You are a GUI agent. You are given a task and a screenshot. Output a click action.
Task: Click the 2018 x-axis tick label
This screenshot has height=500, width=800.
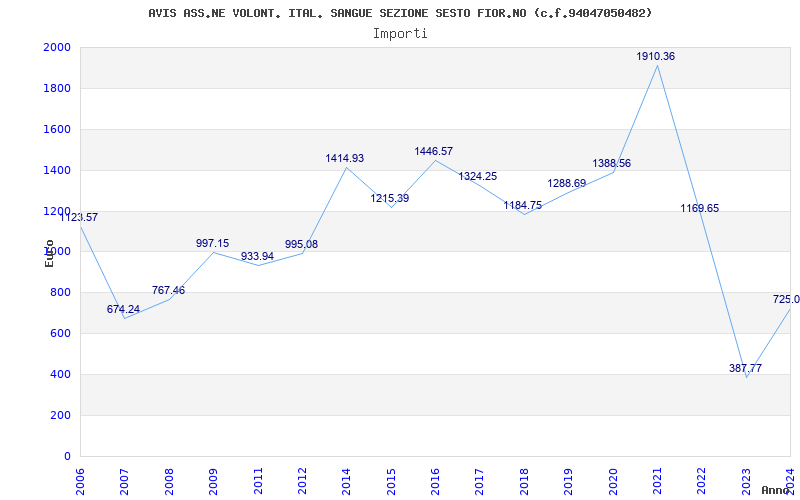524,479
